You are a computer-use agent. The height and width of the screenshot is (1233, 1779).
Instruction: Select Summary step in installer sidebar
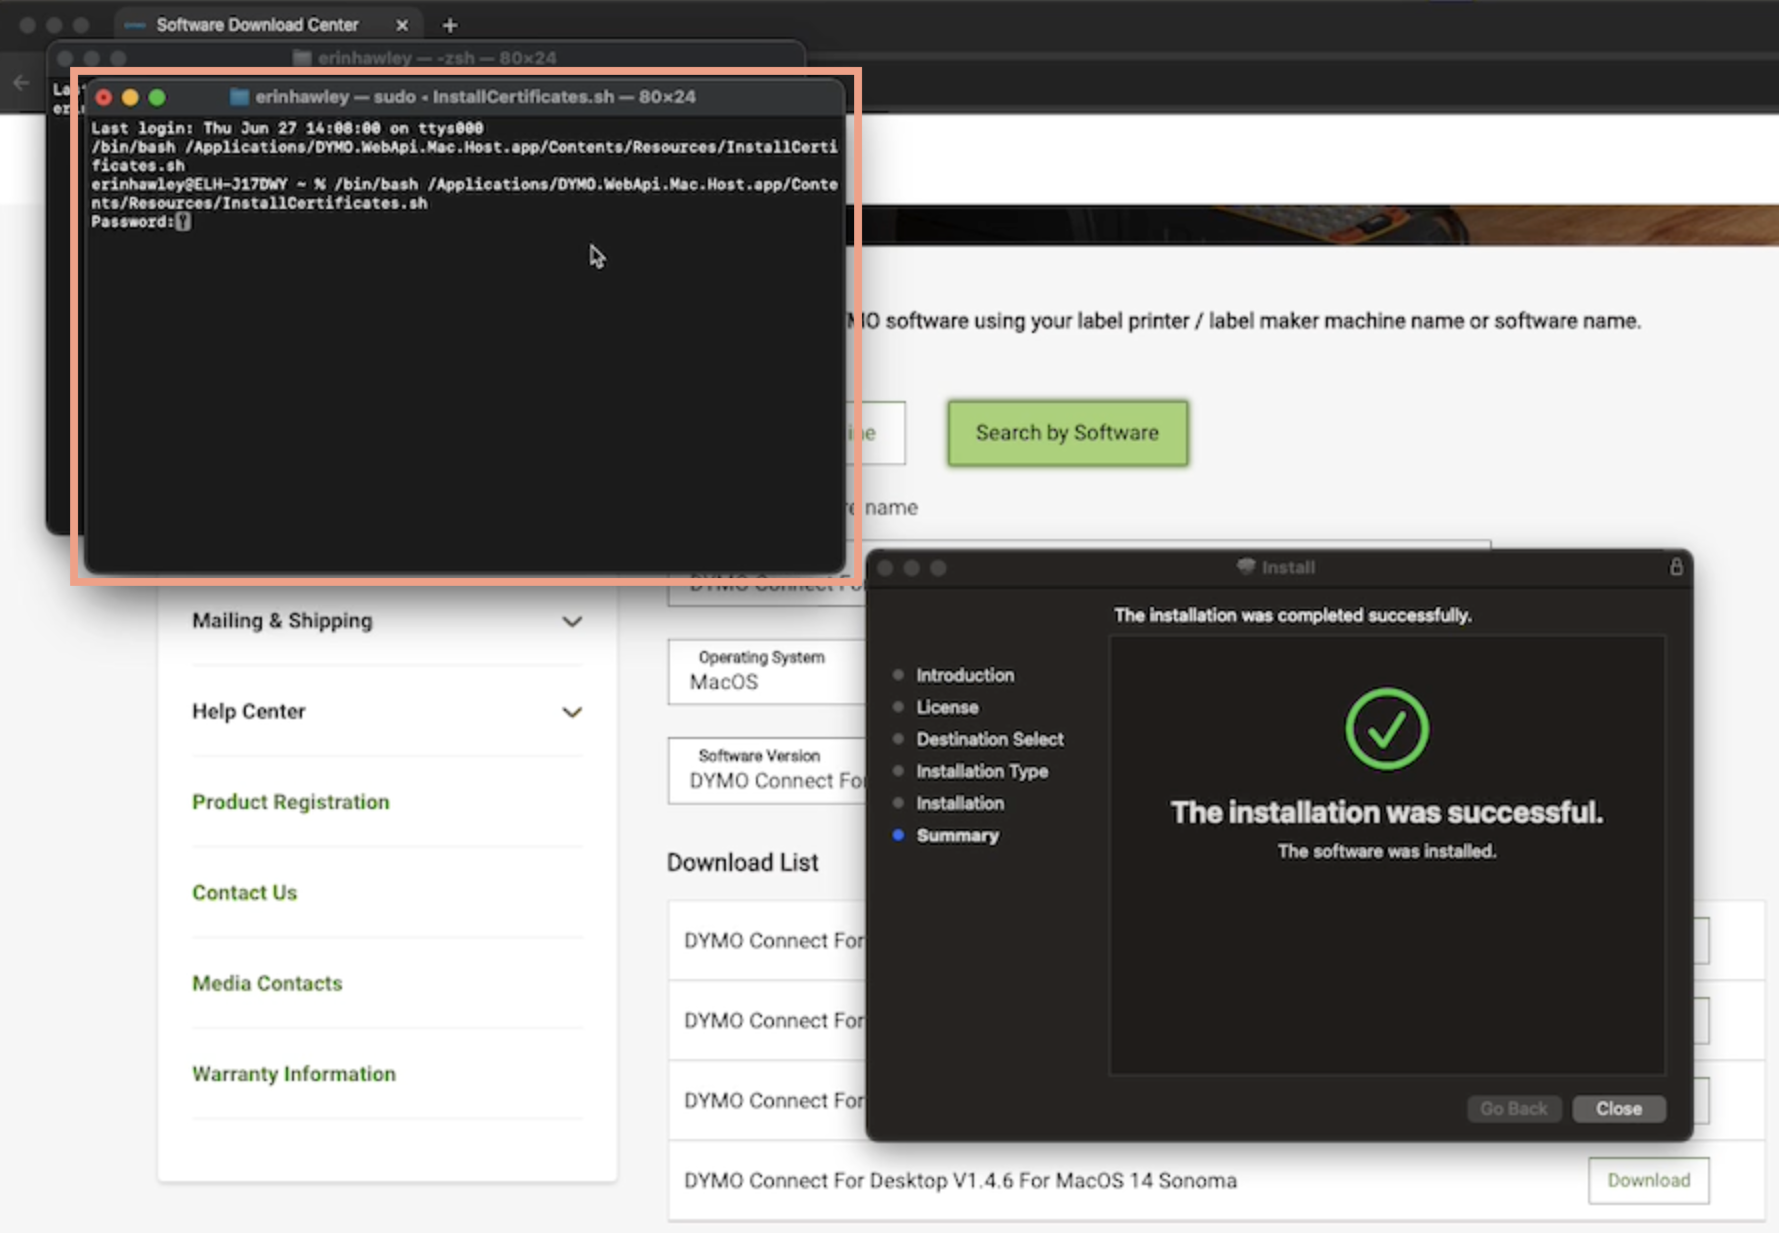pyautogui.click(x=957, y=835)
